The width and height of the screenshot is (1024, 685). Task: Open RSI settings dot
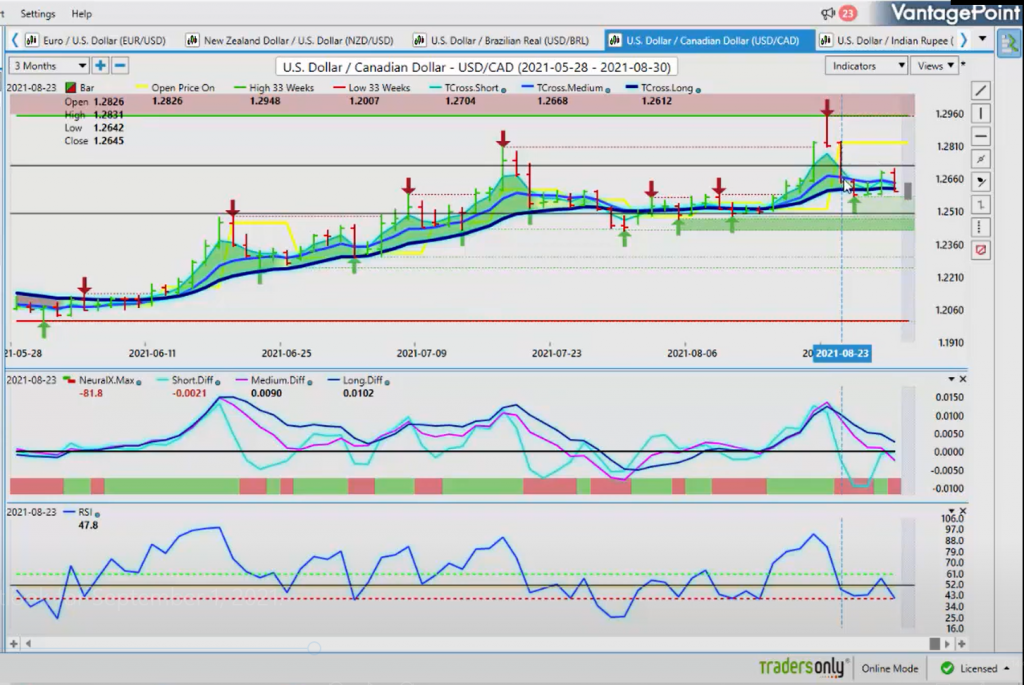click(97, 515)
